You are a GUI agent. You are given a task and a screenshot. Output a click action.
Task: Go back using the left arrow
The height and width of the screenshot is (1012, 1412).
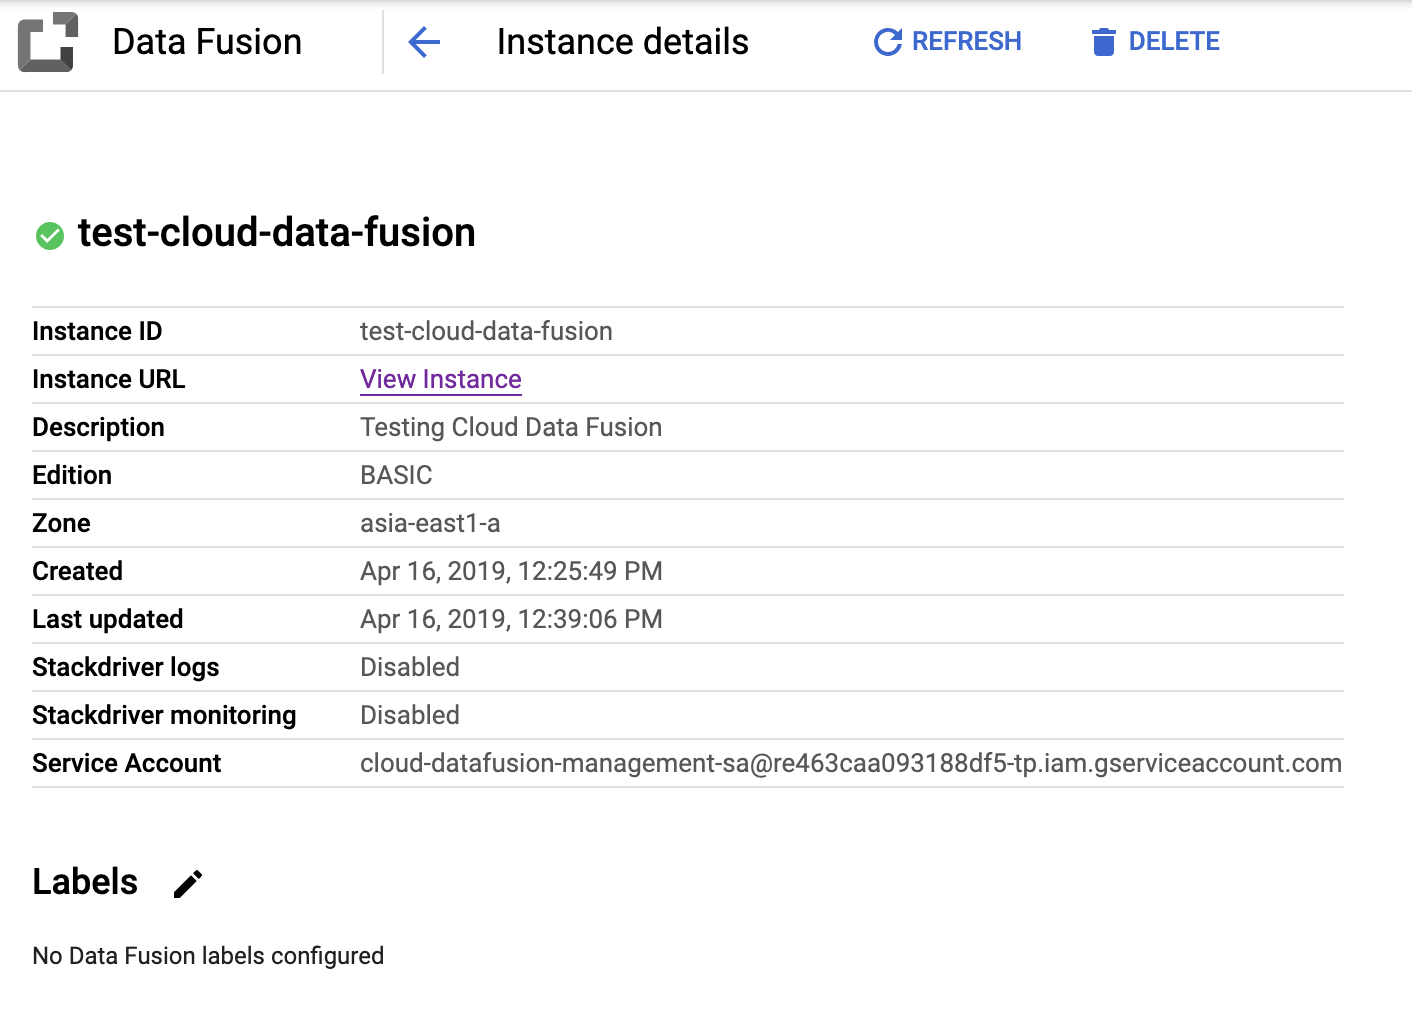[424, 42]
